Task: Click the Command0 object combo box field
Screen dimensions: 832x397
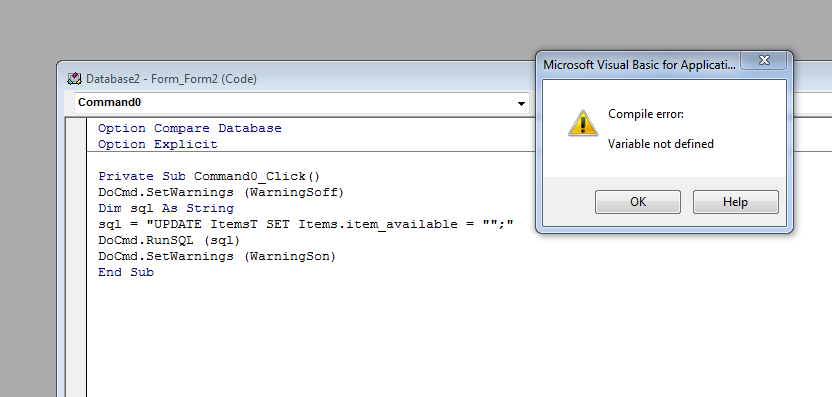Action: click(x=302, y=102)
